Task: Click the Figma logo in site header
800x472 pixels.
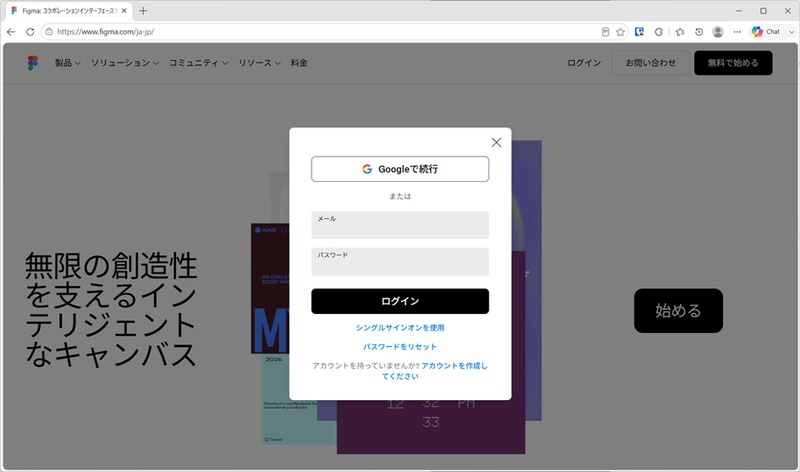Action: tap(33, 63)
